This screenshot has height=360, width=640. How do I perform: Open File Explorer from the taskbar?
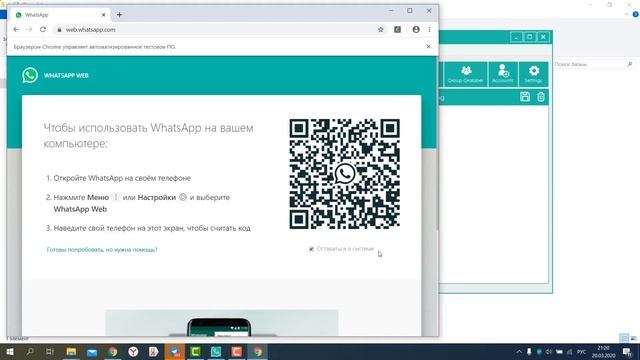(x=71, y=351)
